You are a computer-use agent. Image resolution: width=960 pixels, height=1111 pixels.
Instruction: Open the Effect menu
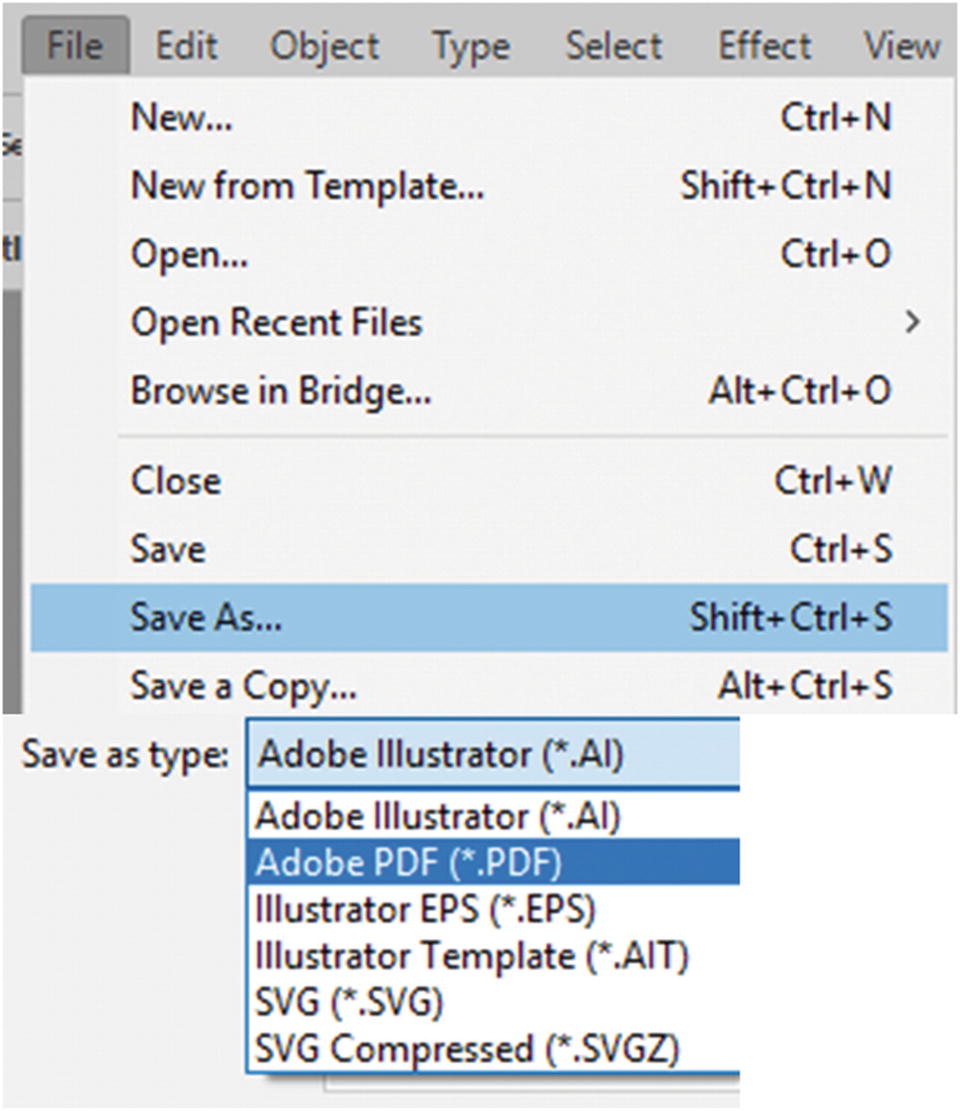(763, 46)
